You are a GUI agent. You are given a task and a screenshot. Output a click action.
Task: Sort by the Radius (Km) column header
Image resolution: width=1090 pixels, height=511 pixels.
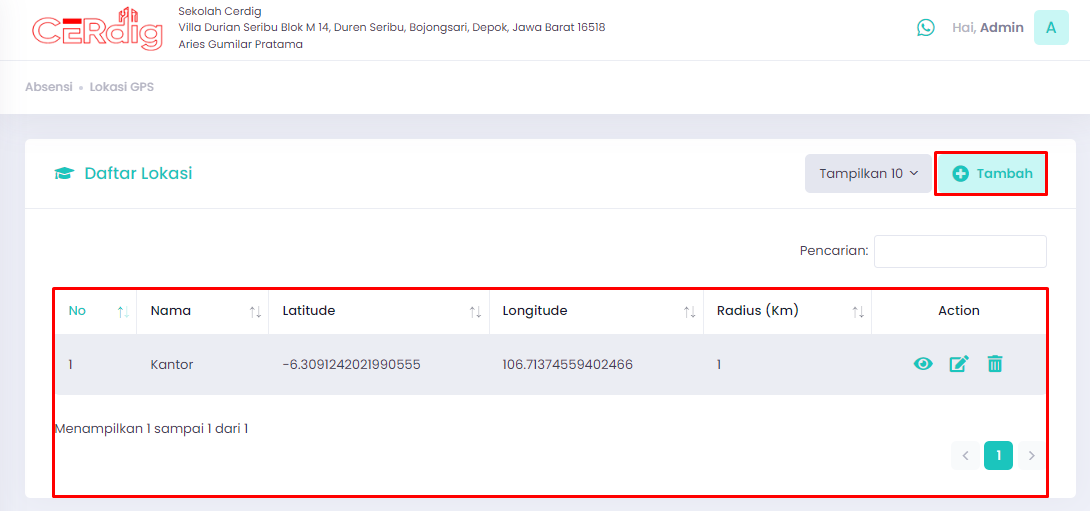[787, 311]
